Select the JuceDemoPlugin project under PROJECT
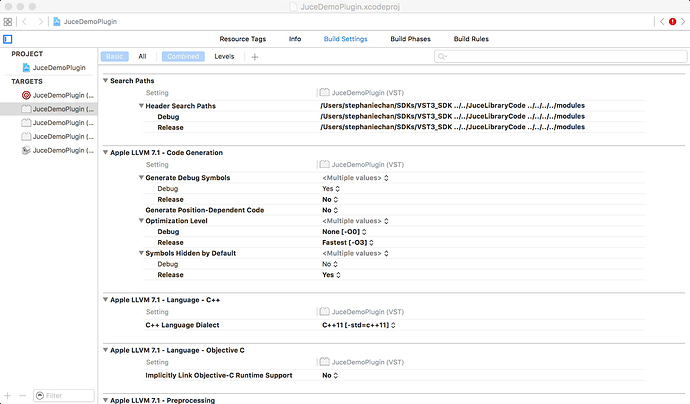This screenshot has height=404, width=690. click(x=54, y=68)
